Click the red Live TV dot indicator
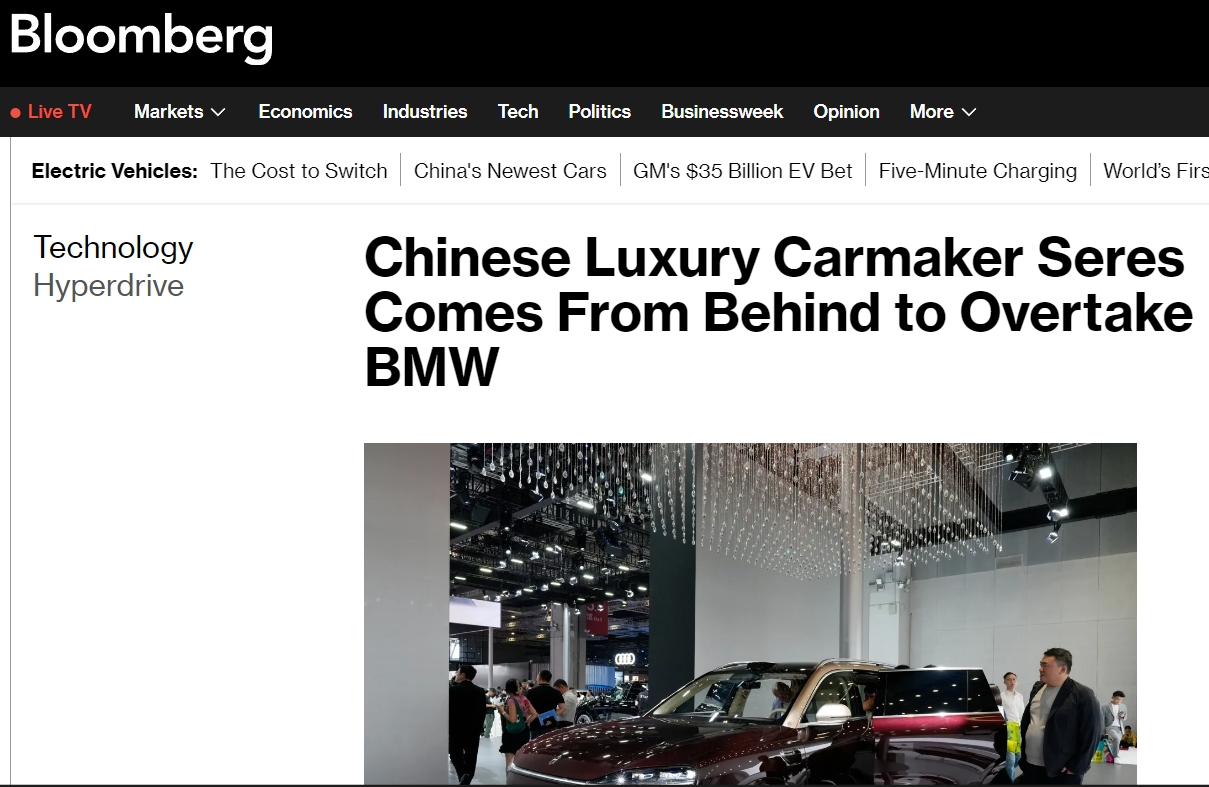 coord(15,113)
